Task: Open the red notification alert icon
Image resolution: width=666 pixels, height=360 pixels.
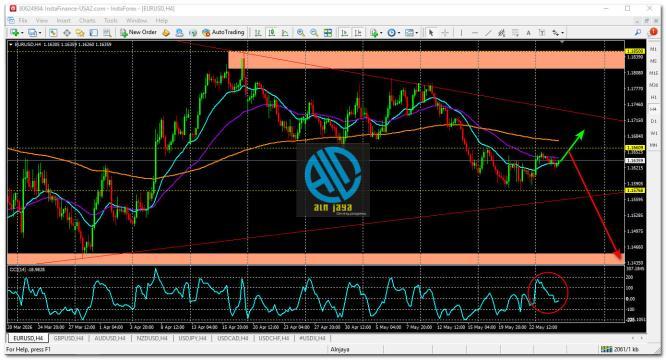Action: pyautogui.click(x=653, y=32)
